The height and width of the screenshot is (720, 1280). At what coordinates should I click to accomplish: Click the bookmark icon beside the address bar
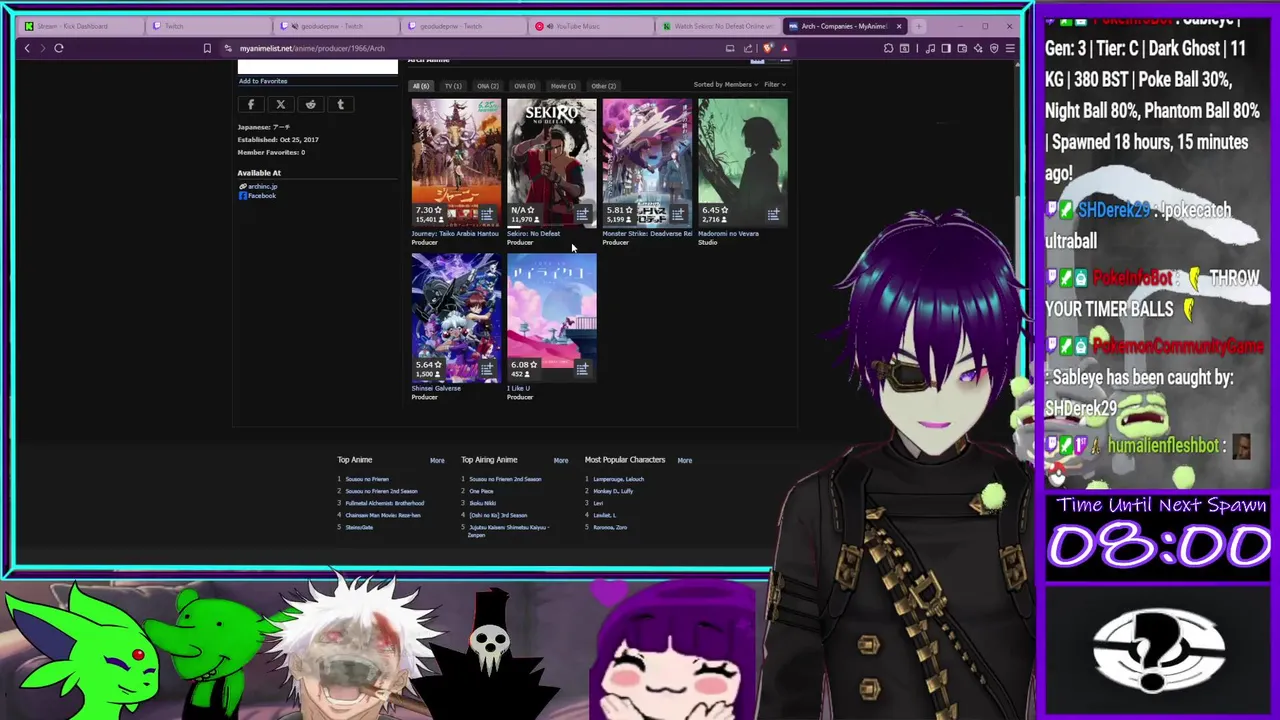pos(207,48)
